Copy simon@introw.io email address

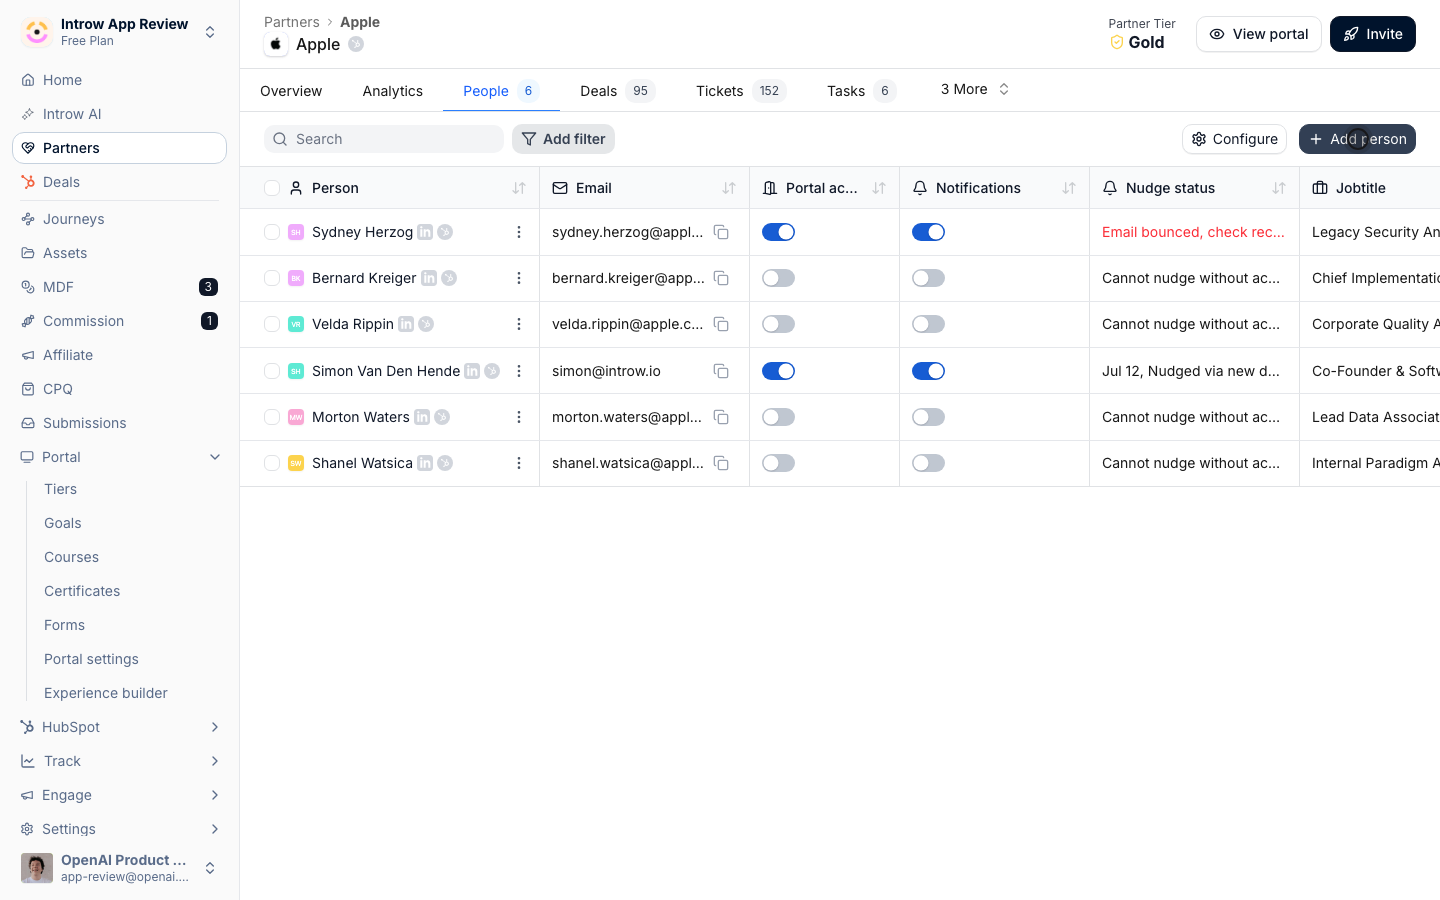pyautogui.click(x=721, y=371)
